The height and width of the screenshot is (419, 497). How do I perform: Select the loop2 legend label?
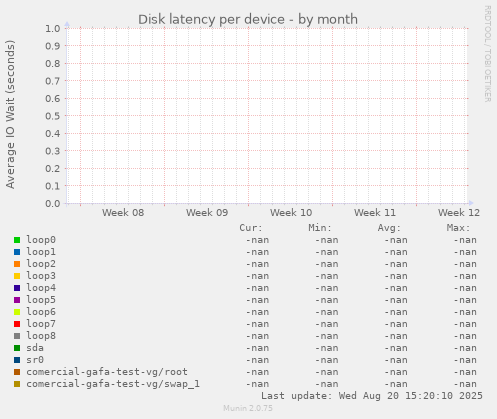tap(41, 264)
